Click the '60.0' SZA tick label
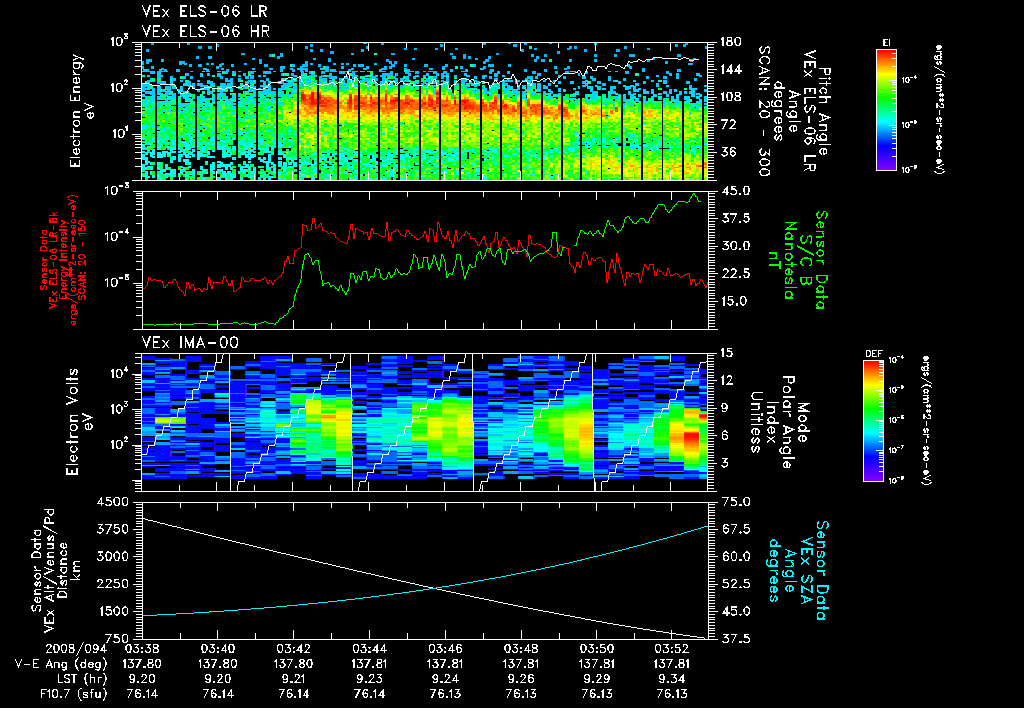Image resolution: width=1024 pixels, height=708 pixels. click(734, 557)
